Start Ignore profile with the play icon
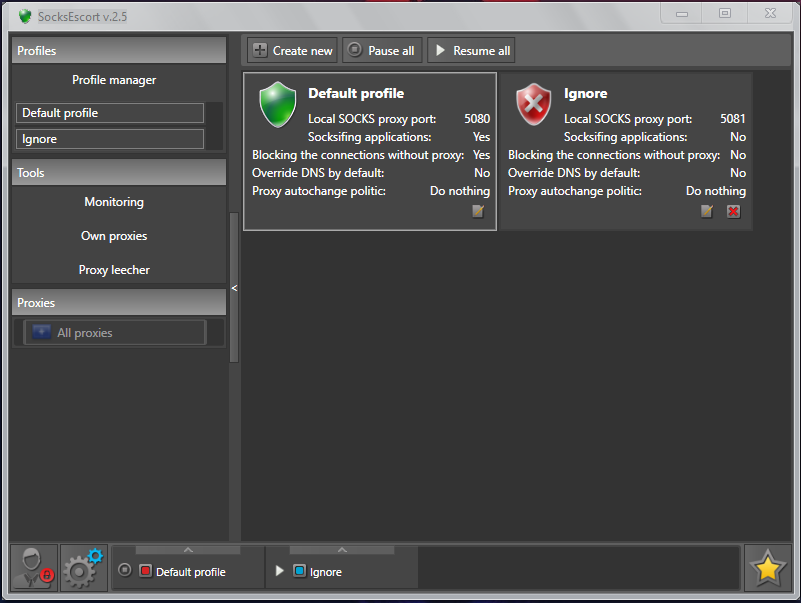 click(279, 570)
